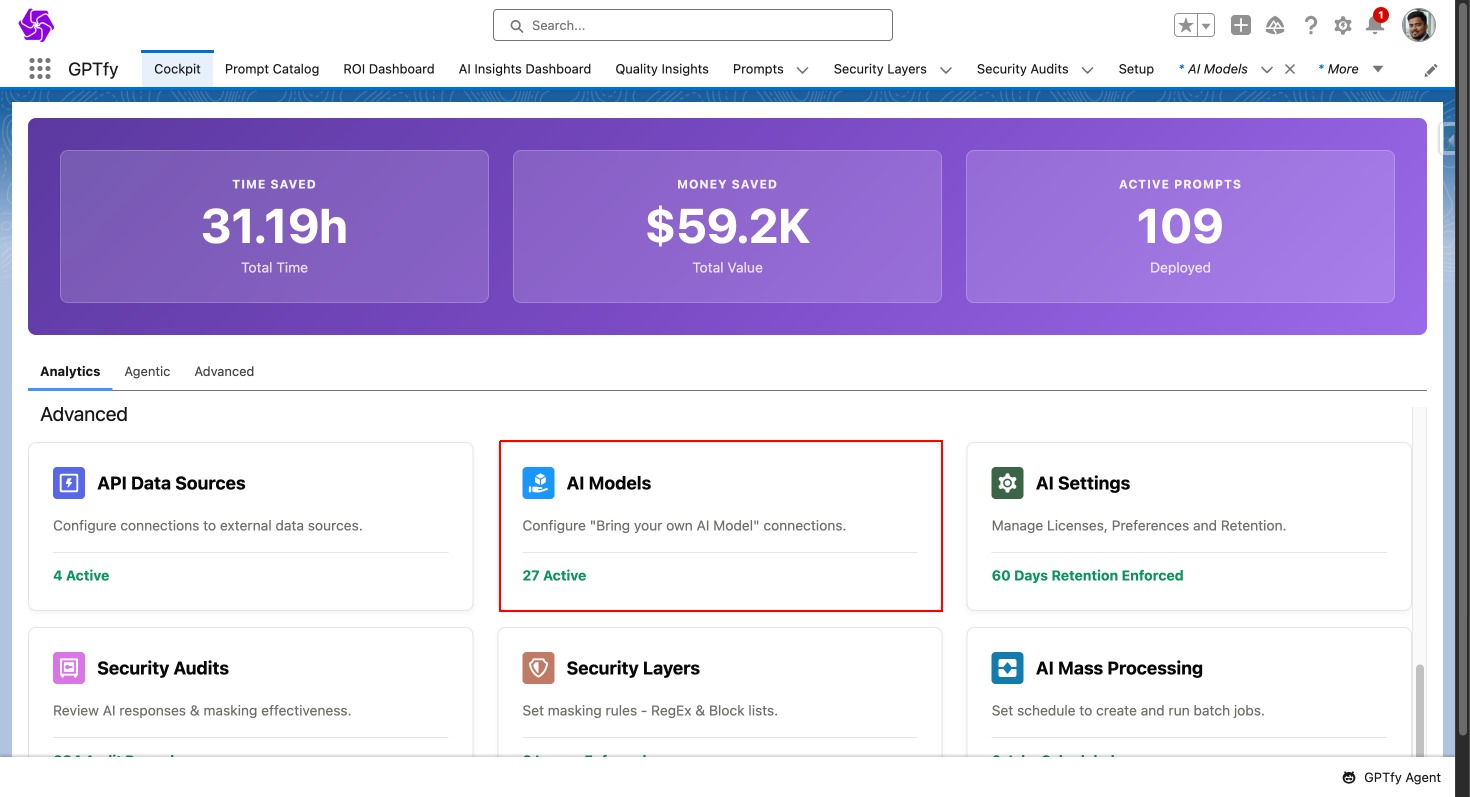The height and width of the screenshot is (797, 1470).
Task: Click the global actions plus icon
Action: pyautogui.click(x=1241, y=26)
